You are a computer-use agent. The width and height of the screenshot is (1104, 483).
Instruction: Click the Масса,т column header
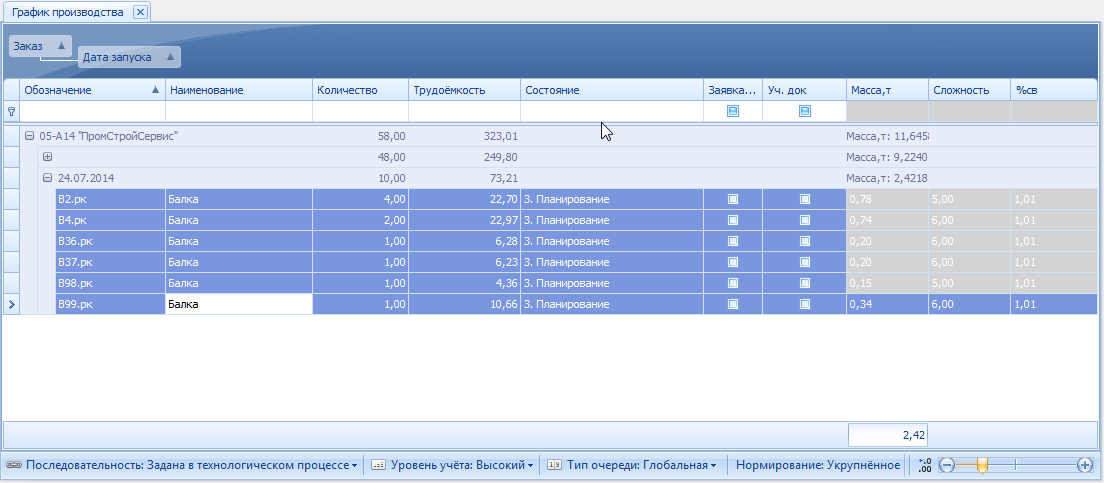(887, 90)
